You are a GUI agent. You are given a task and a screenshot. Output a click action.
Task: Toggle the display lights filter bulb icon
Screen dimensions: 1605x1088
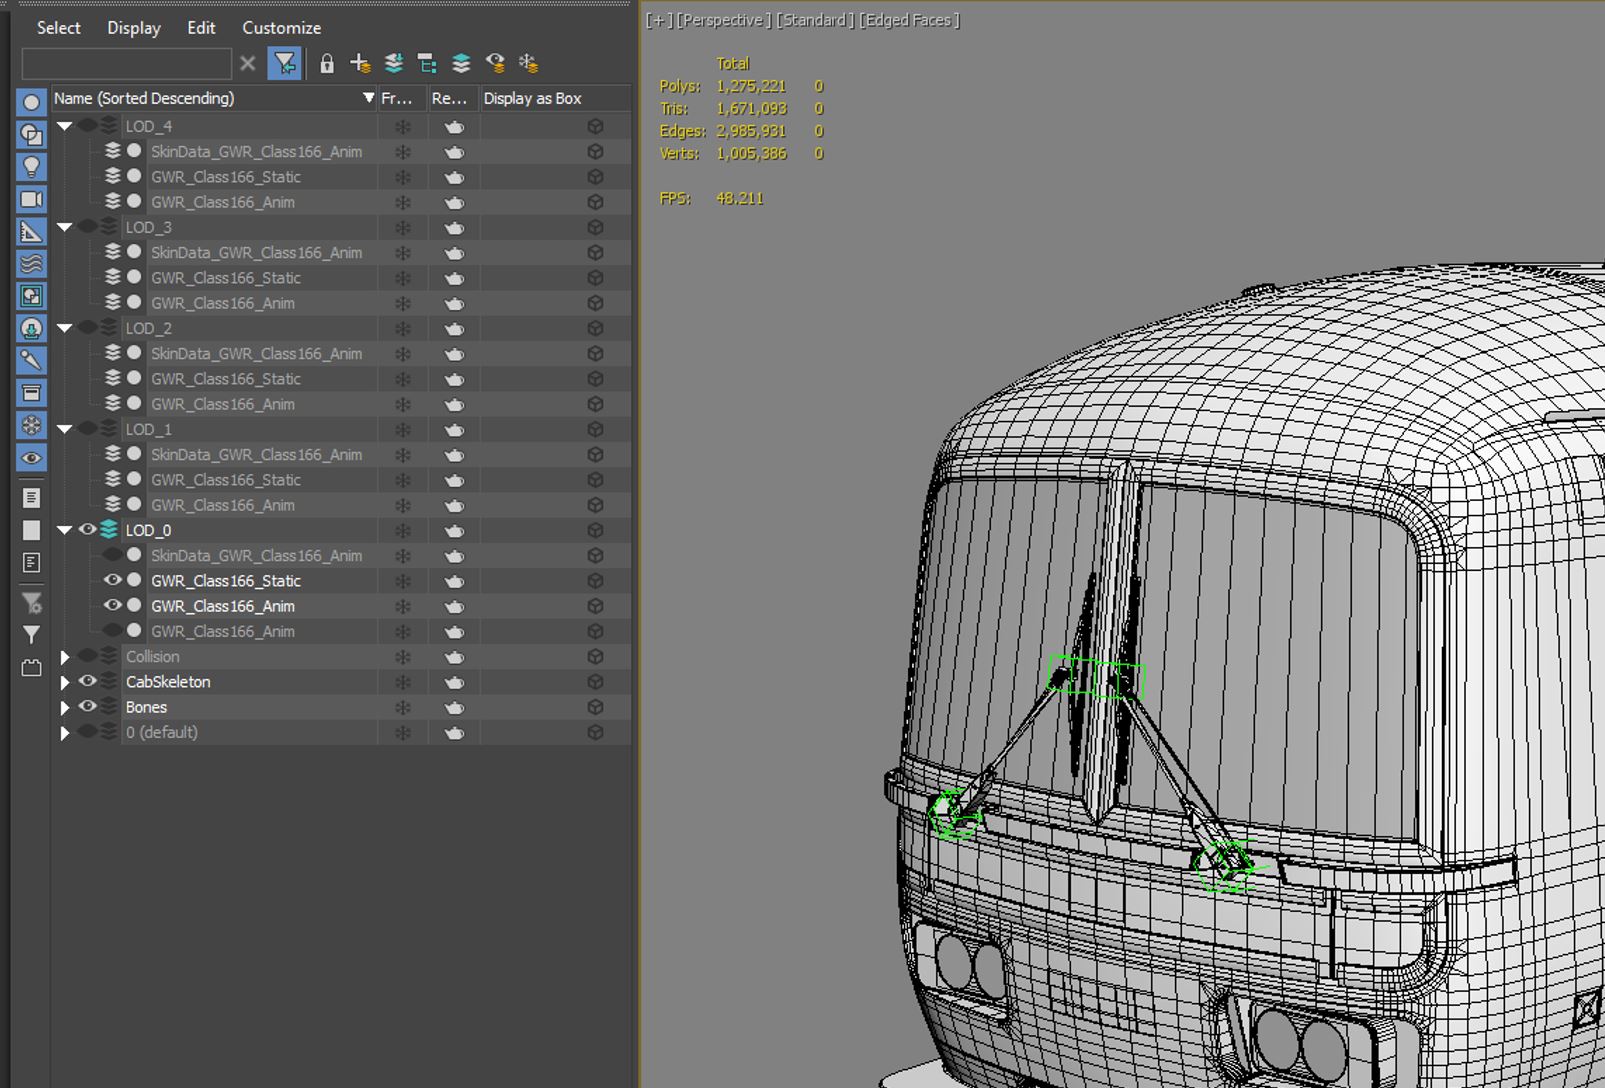(31, 167)
